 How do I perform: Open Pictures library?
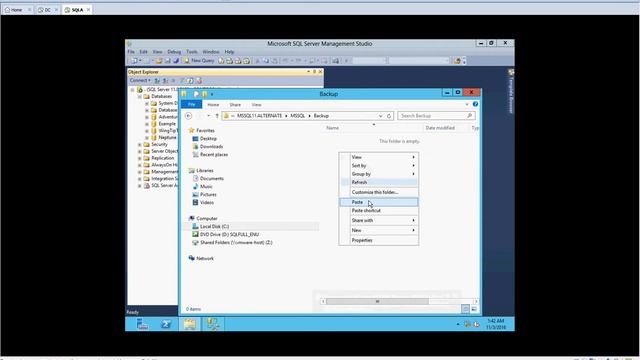coord(208,195)
